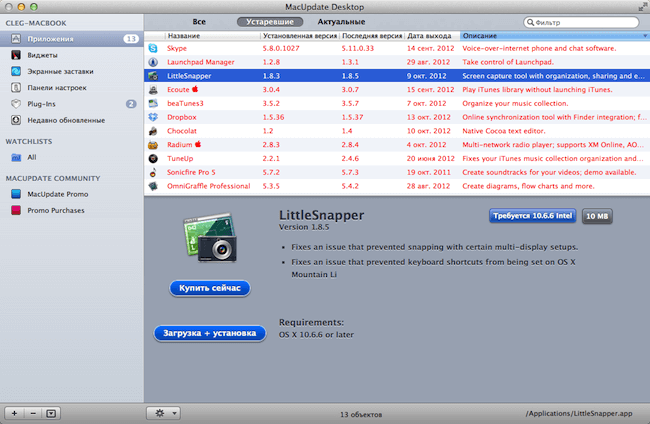Click the /Applications/LittleSnapper.app path
The image size is (650, 424).
[579, 413]
